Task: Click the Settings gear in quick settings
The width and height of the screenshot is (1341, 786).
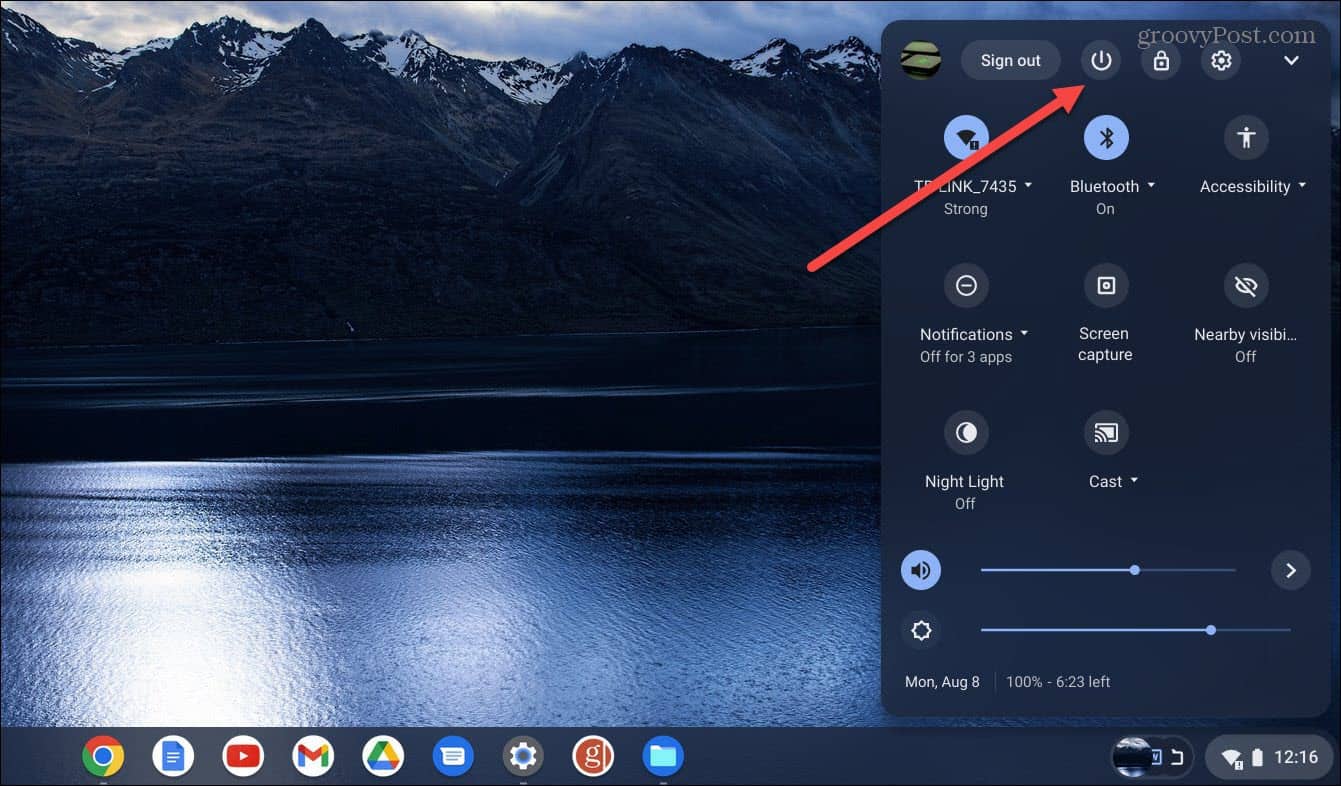Action: point(1221,60)
